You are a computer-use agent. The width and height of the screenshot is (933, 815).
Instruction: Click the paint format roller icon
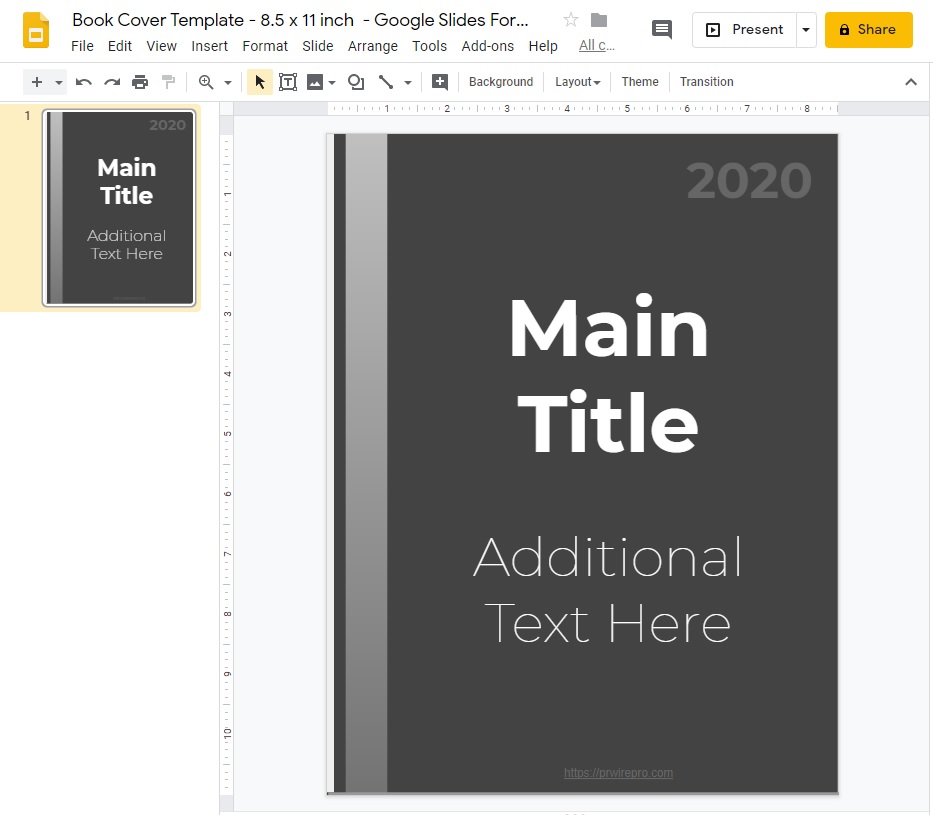tap(168, 82)
